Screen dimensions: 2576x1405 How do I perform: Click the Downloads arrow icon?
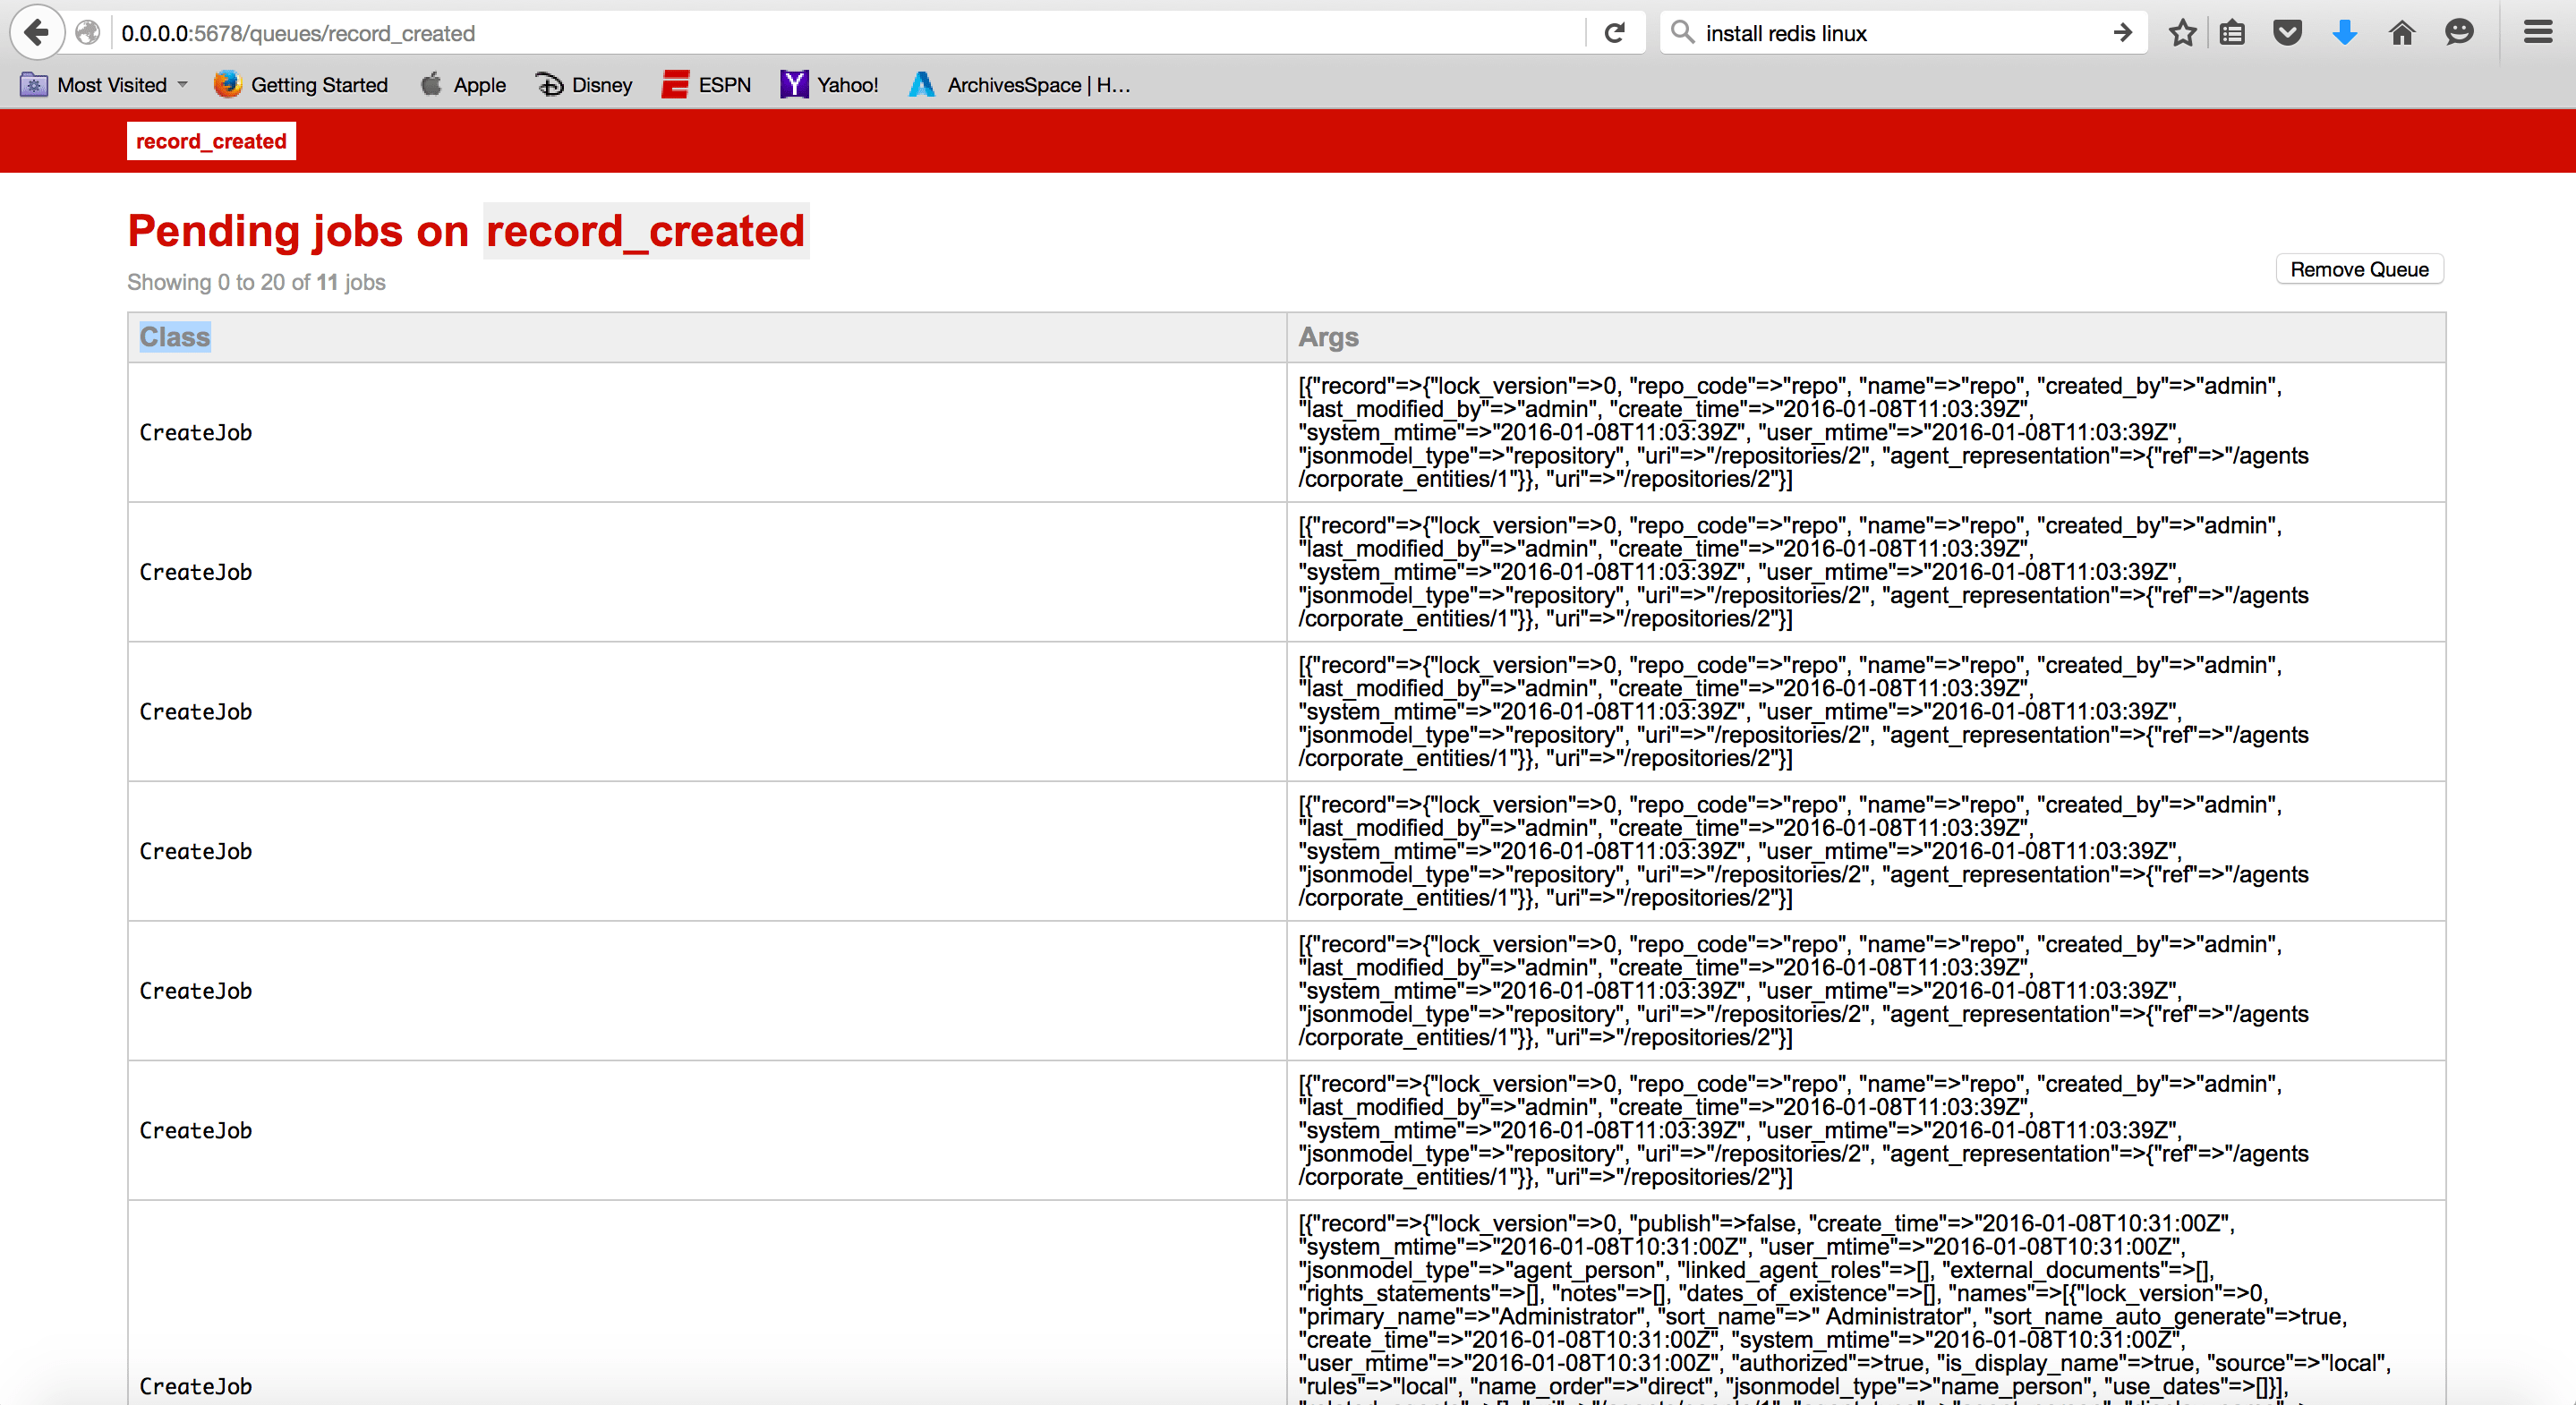click(x=2344, y=32)
